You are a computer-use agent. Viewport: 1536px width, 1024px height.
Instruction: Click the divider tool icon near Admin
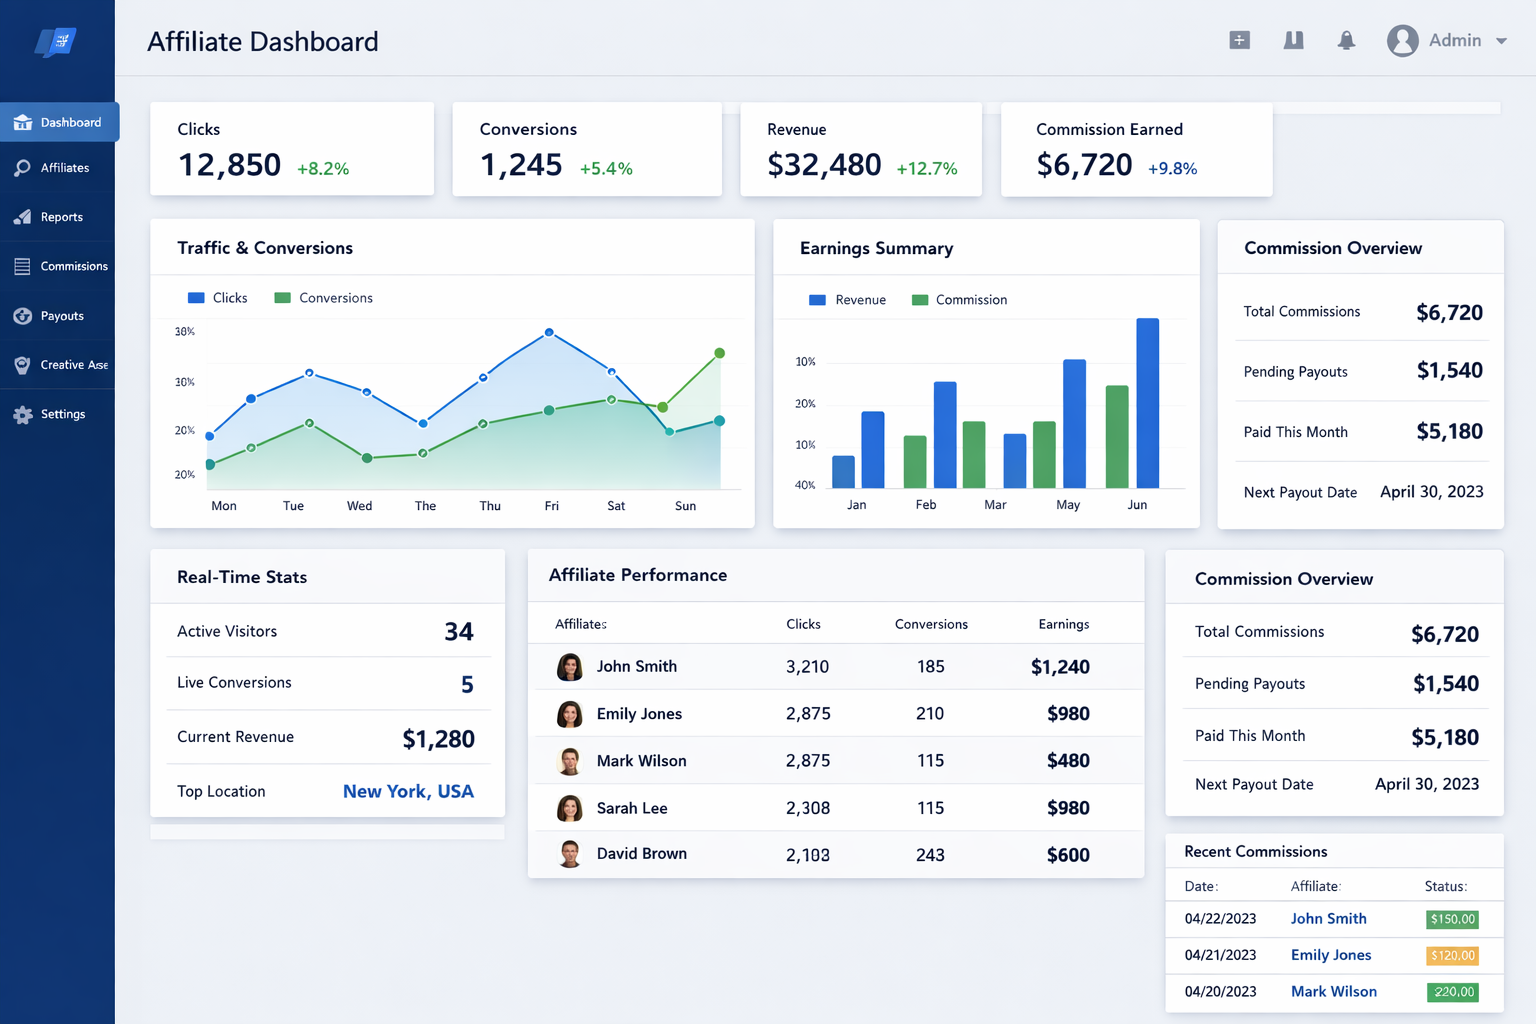click(x=1239, y=40)
